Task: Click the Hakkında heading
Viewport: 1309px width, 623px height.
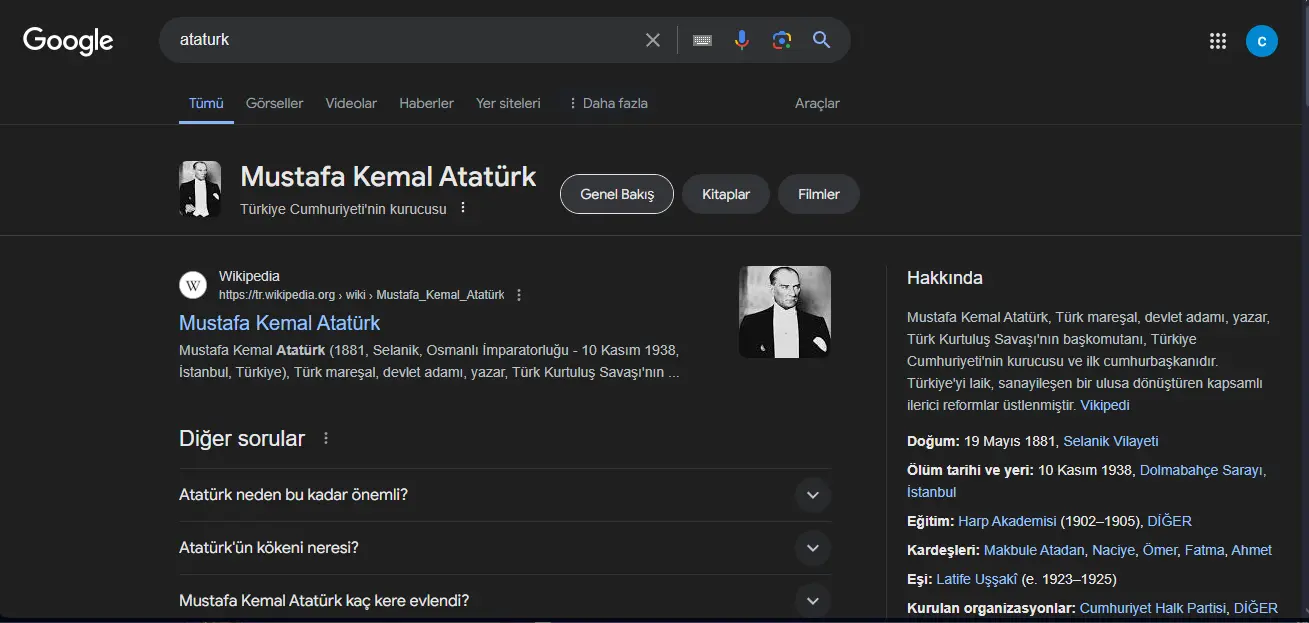Action: (x=945, y=278)
